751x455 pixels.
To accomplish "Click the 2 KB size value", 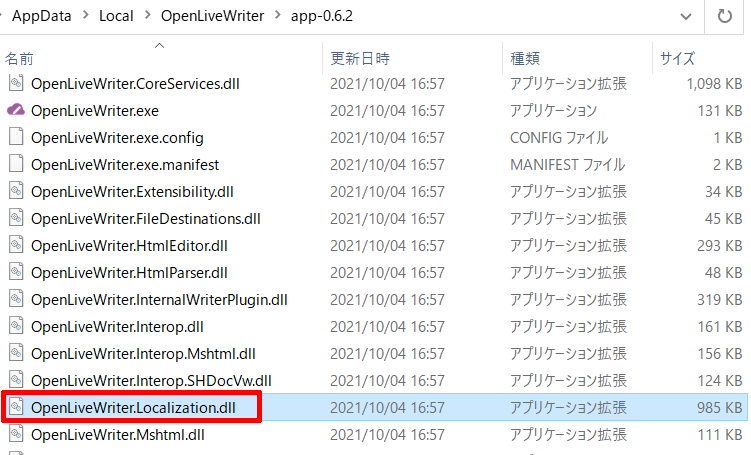I will [728, 165].
